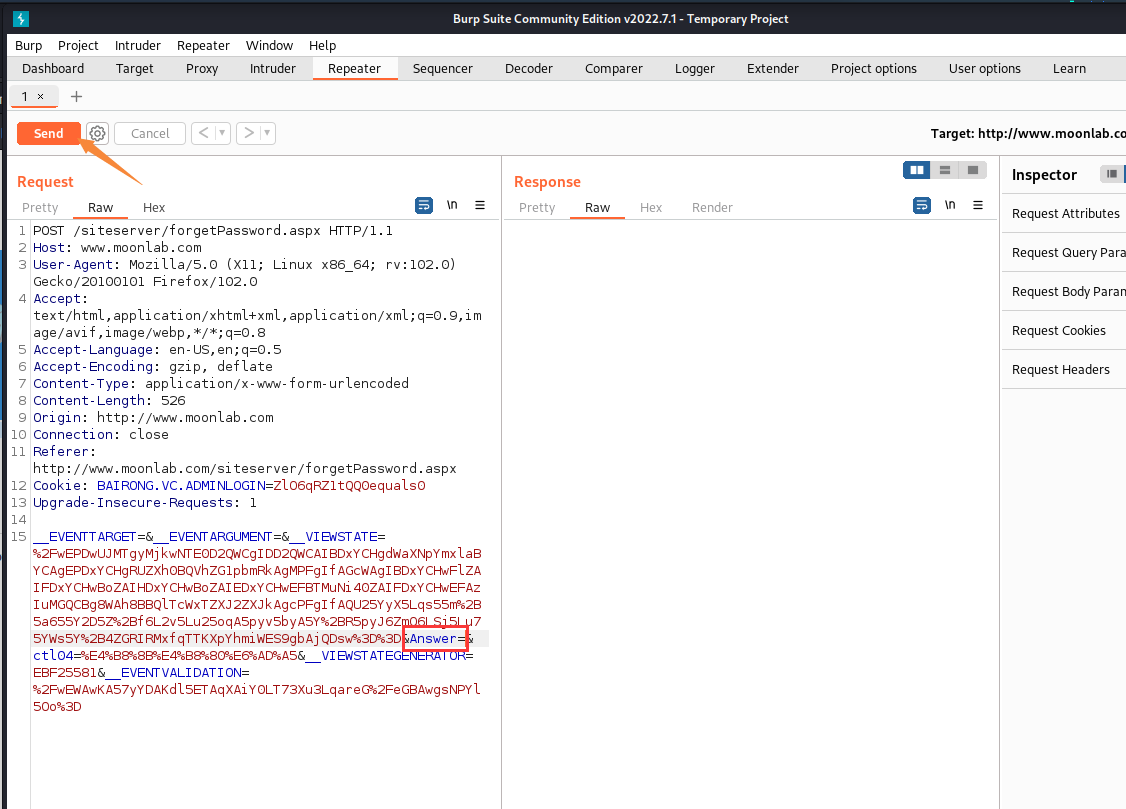Viewport: 1126px width, 809px height.
Task: Close Repeater tab 1 with x
Action: (x=40, y=96)
